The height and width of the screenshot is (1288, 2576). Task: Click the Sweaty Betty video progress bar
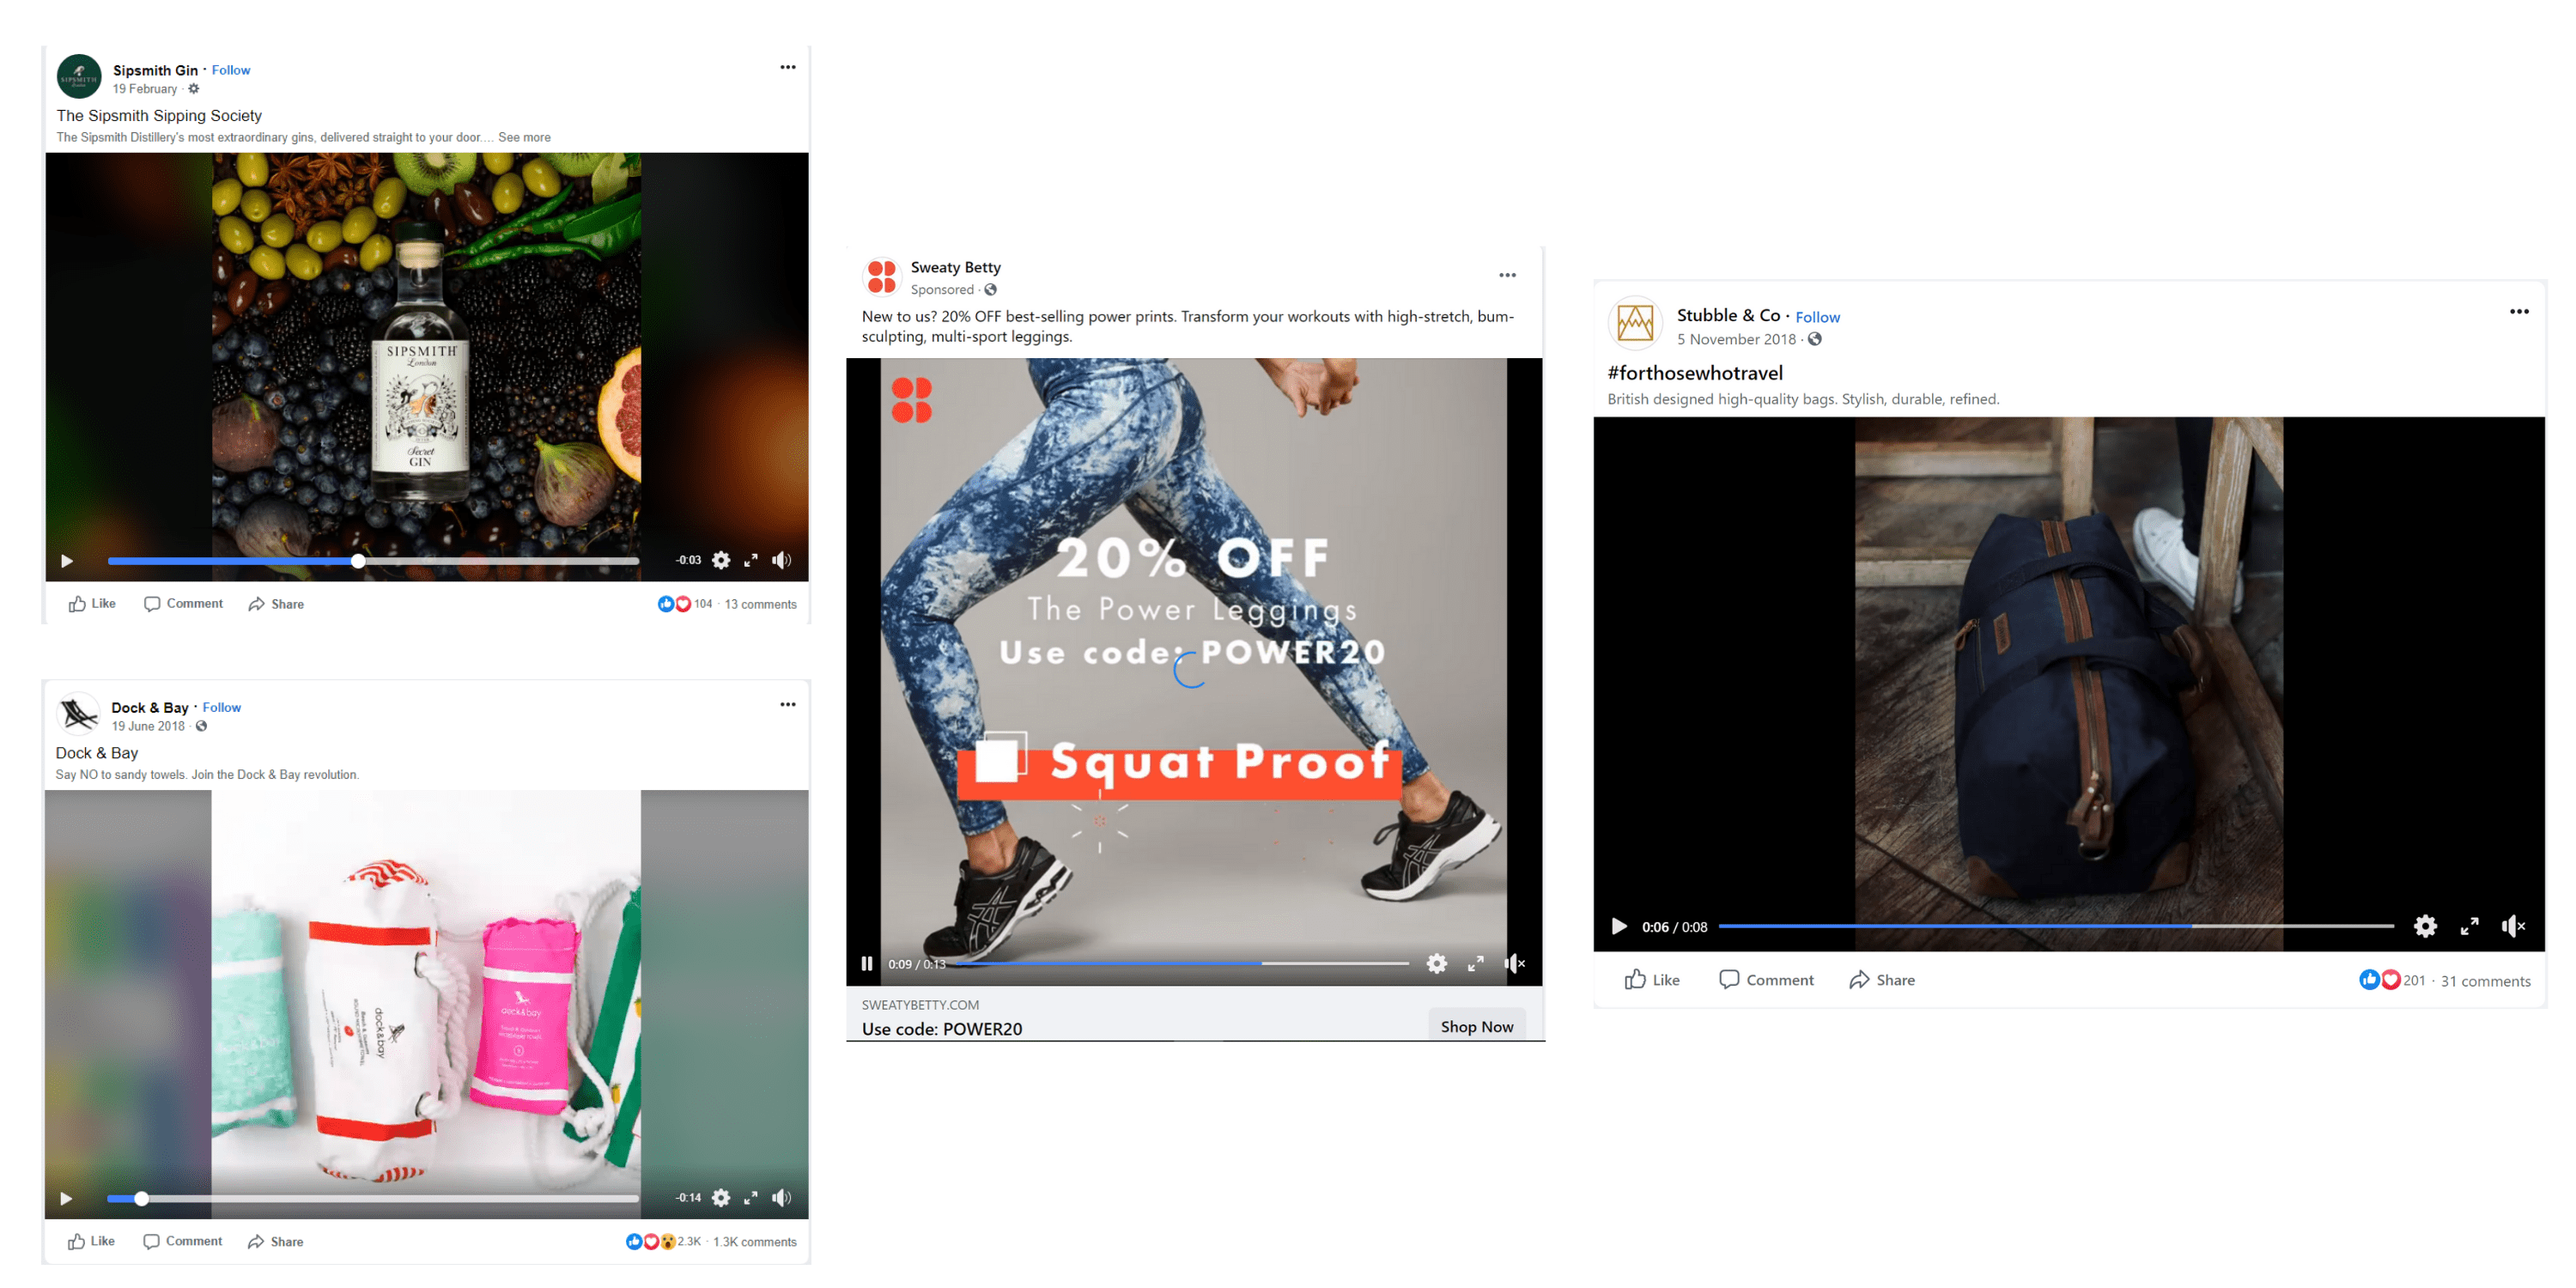coord(1184,964)
